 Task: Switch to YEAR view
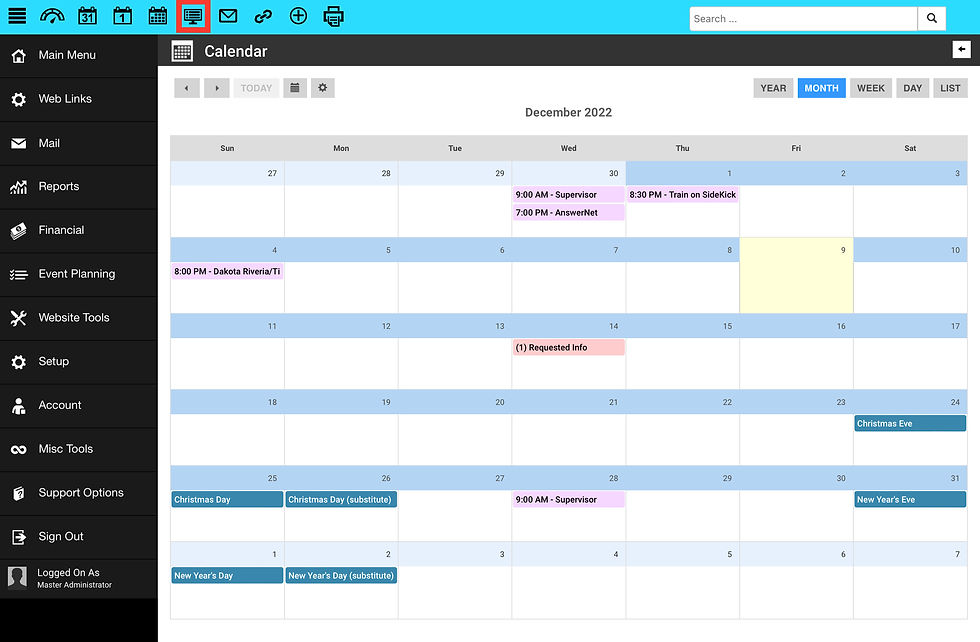(773, 88)
